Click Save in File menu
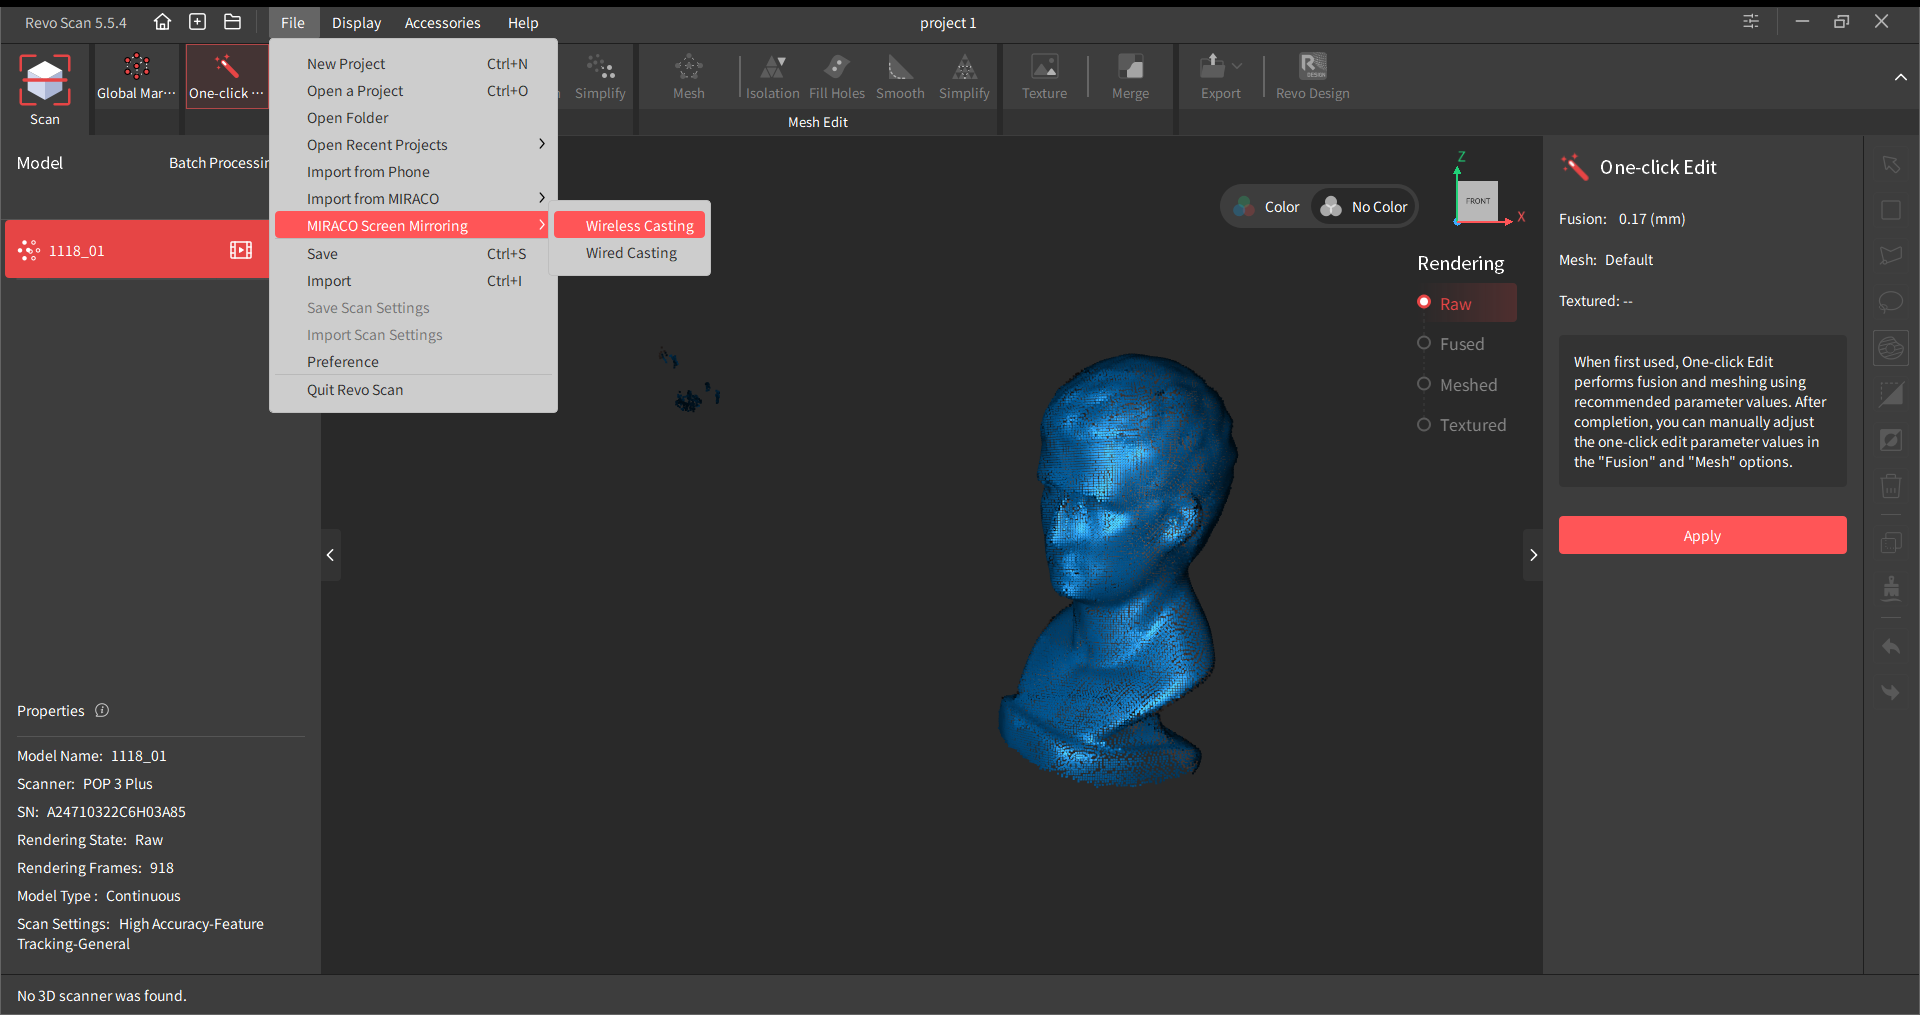The image size is (1920, 1015). click(414, 253)
